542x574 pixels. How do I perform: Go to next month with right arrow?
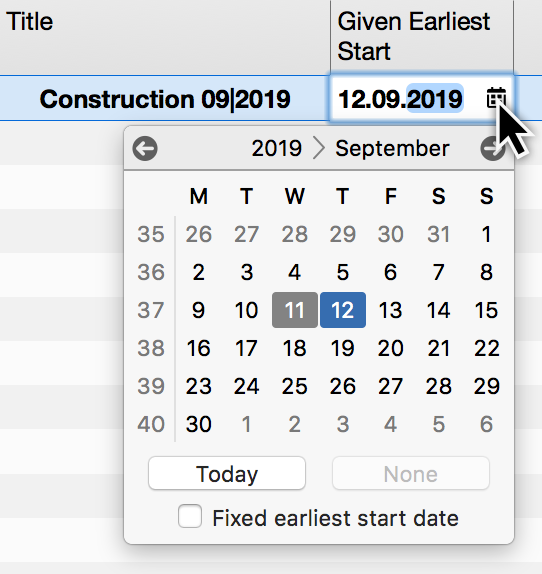(x=492, y=149)
